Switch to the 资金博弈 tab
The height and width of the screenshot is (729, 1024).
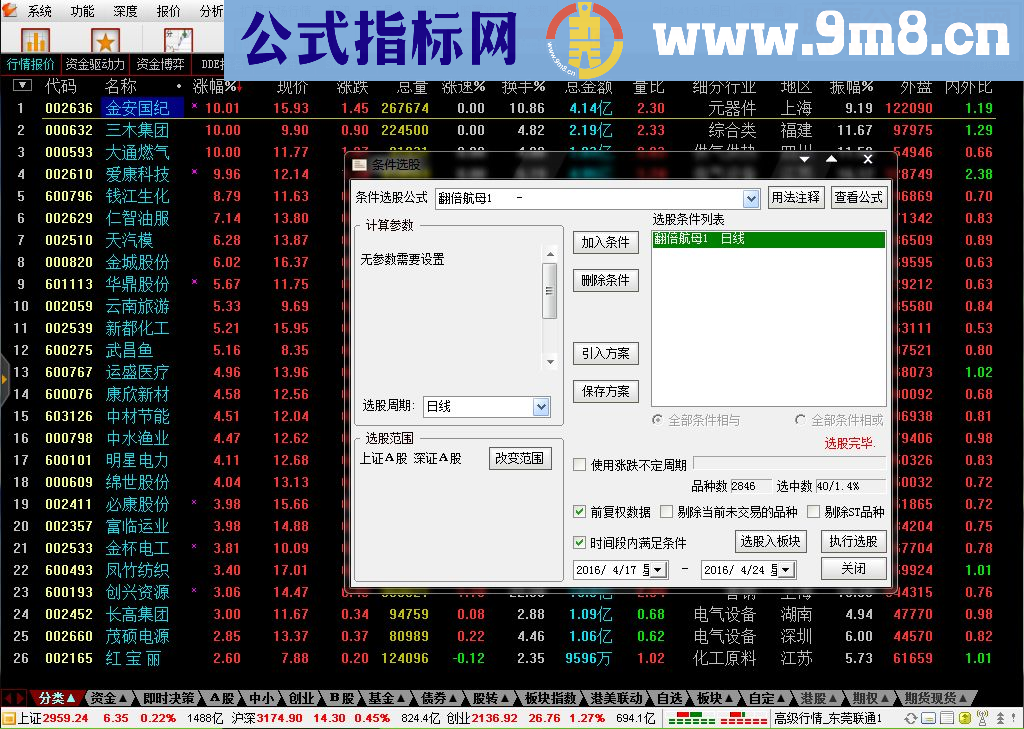click(160, 62)
